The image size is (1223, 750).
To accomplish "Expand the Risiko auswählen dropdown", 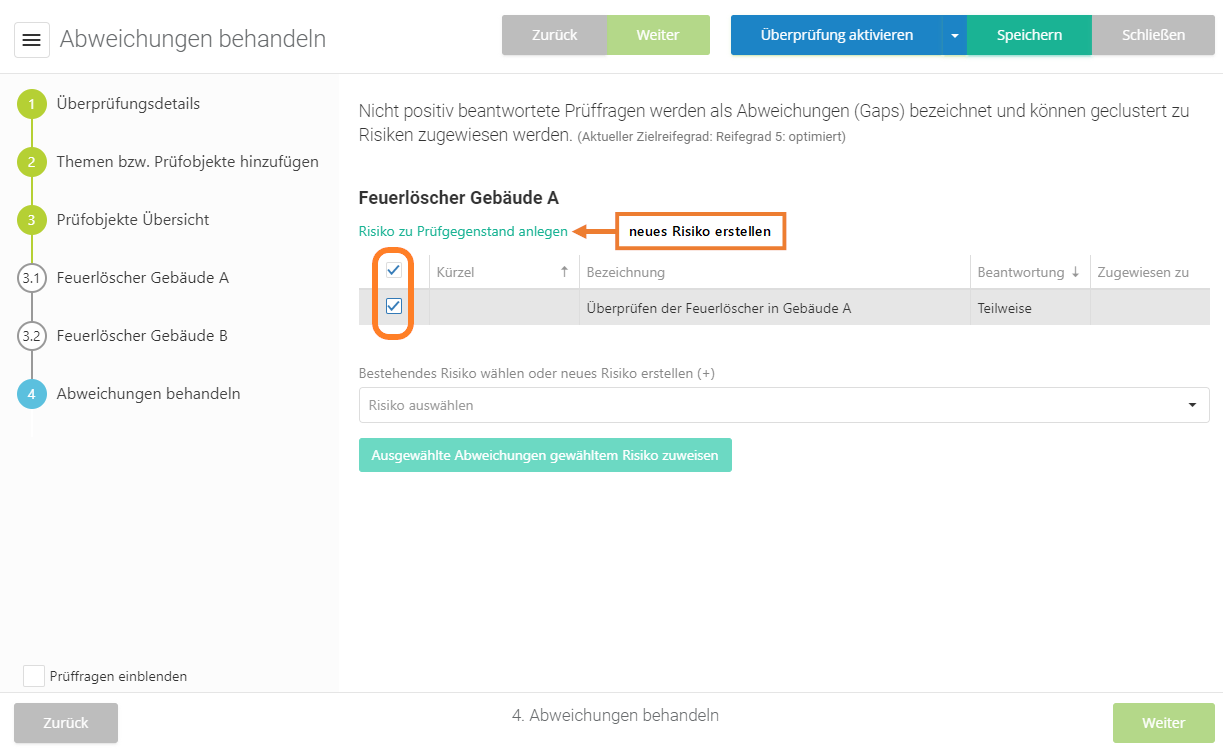I will [1192, 405].
